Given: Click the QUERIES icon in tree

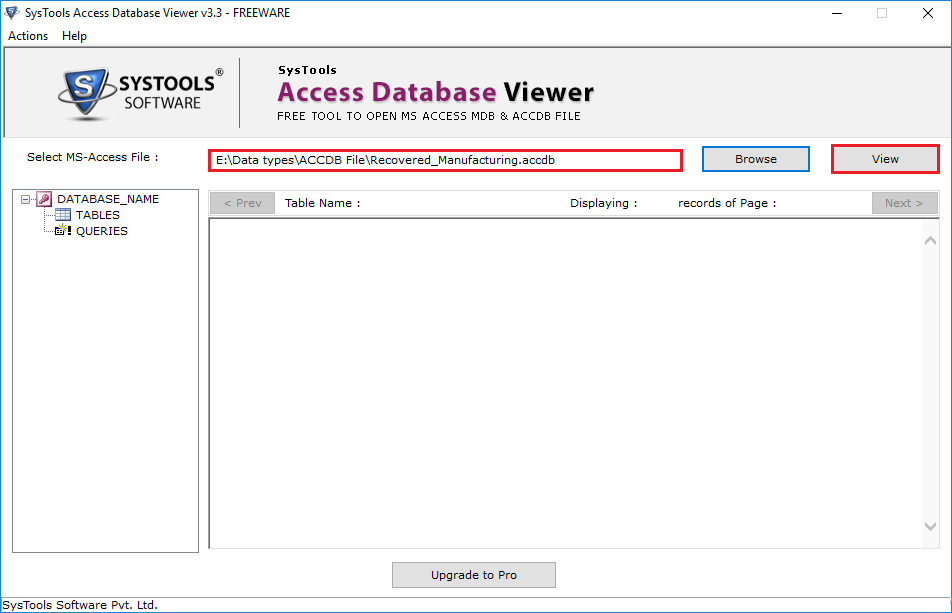Looking at the screenshot, I should 63,231.
